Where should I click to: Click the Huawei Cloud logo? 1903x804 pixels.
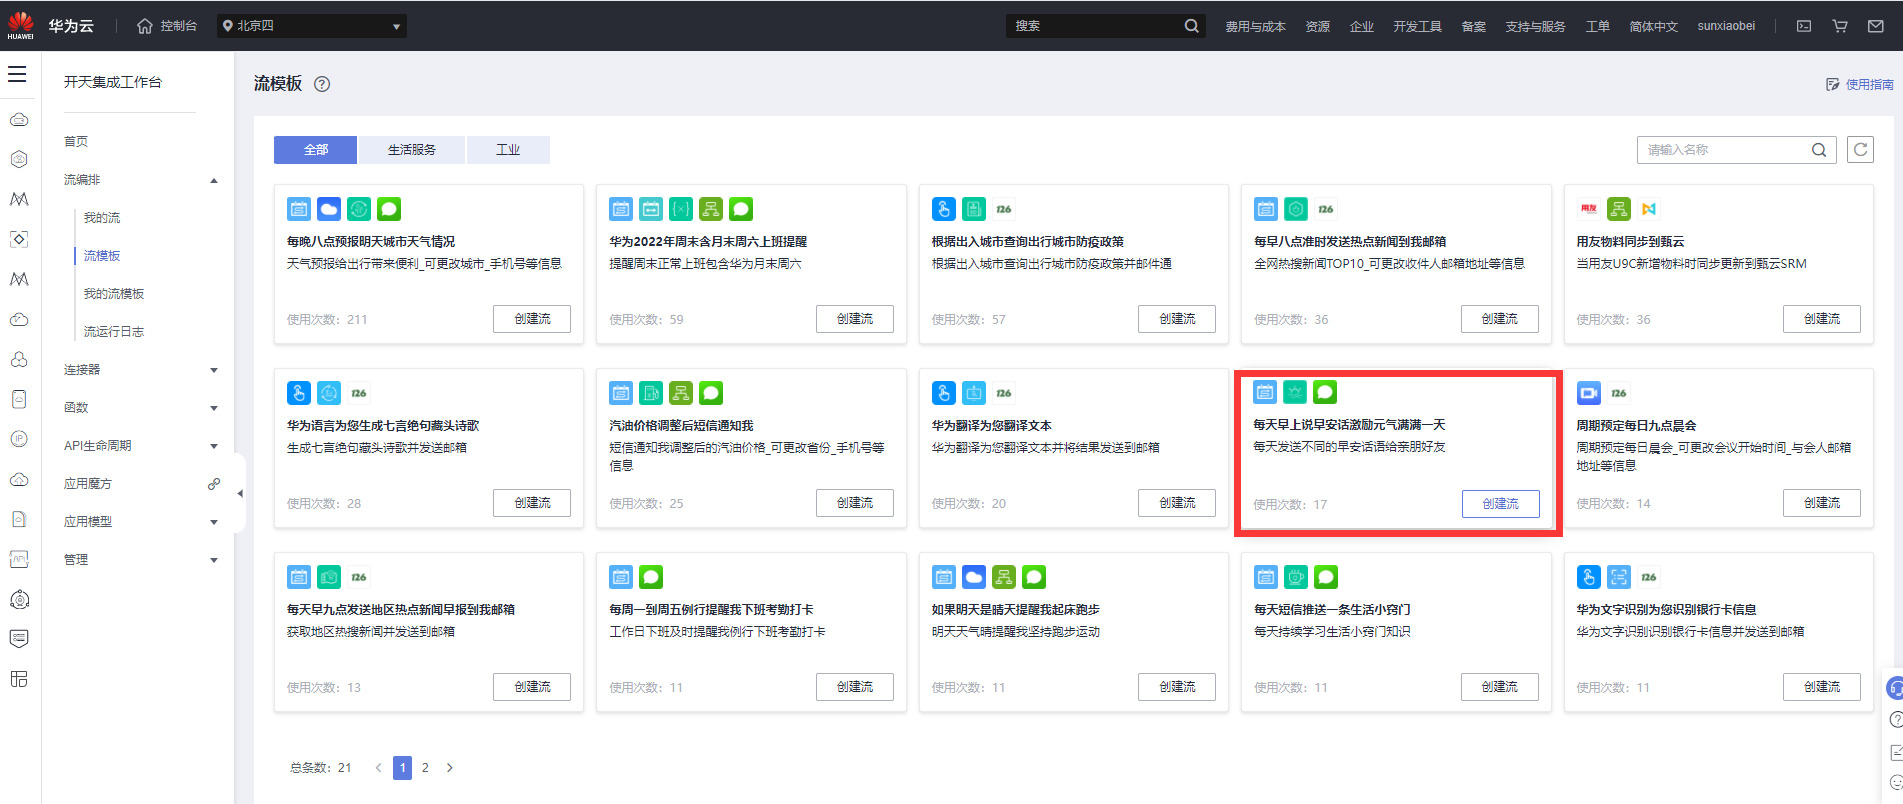20,26
